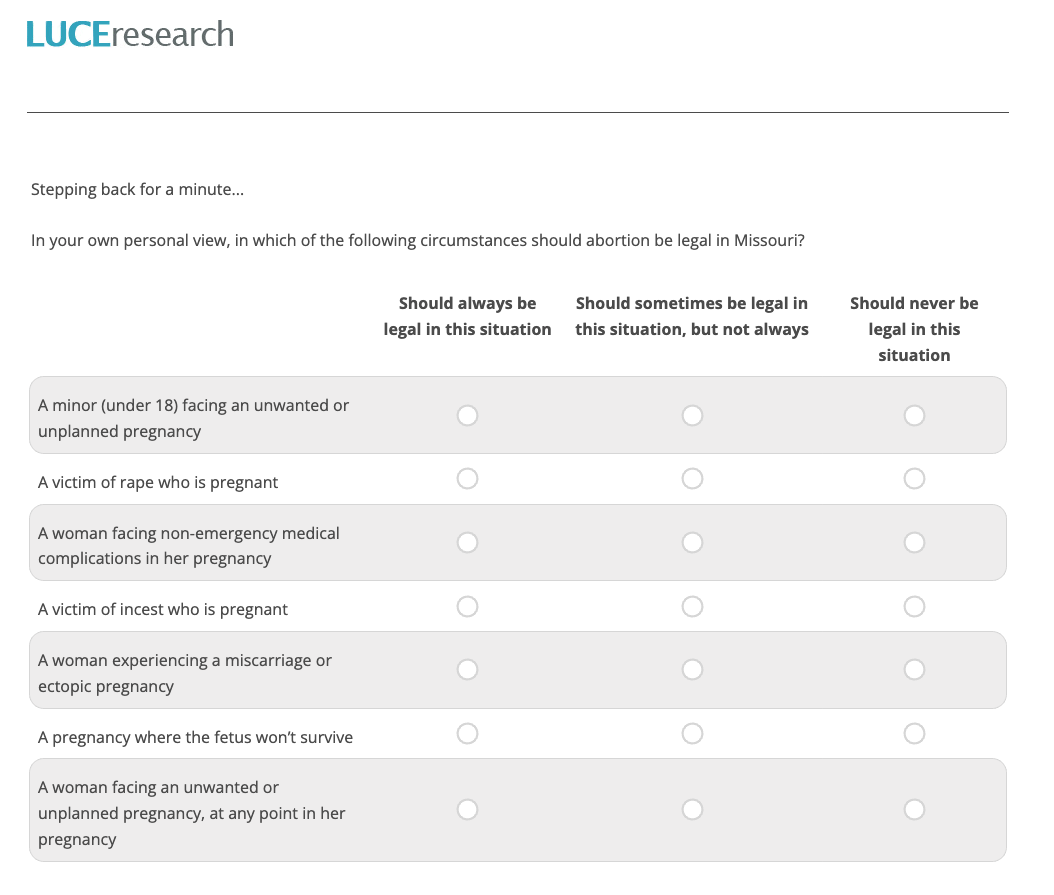Select 'never legal' for miscarriage or ectopic pregnancy
The image size is (1054, 895).
[x=914, y=670]
